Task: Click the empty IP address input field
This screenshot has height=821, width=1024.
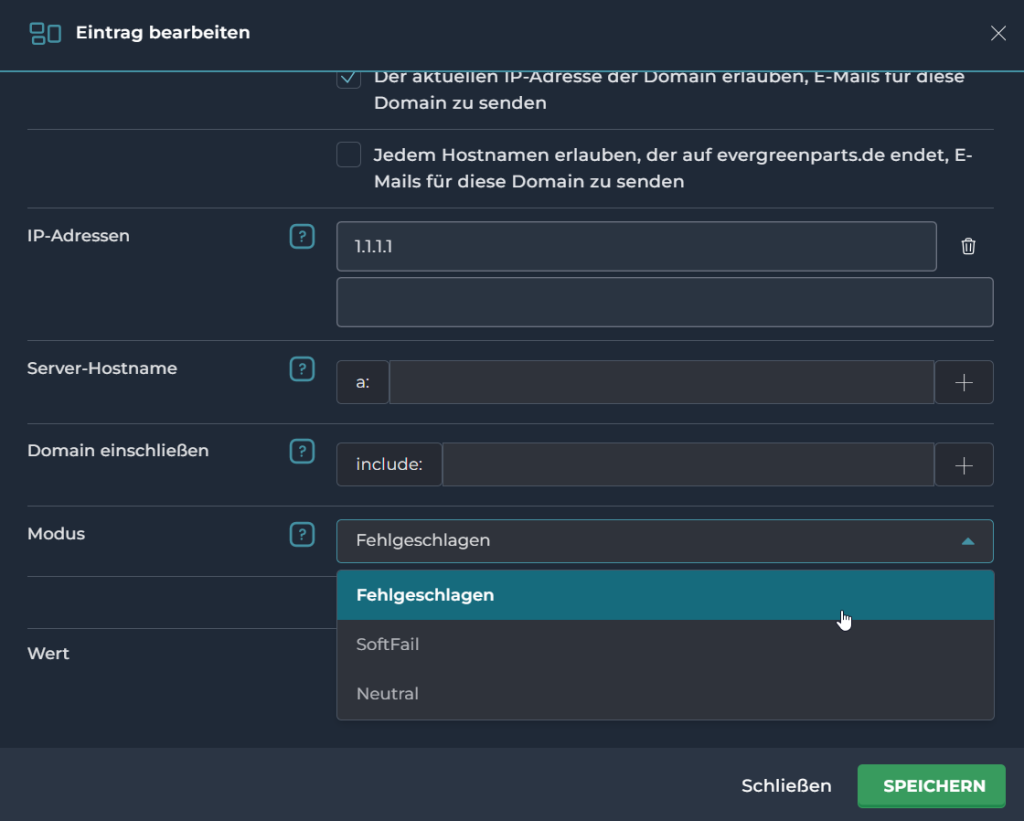Action: coord(664,302)
